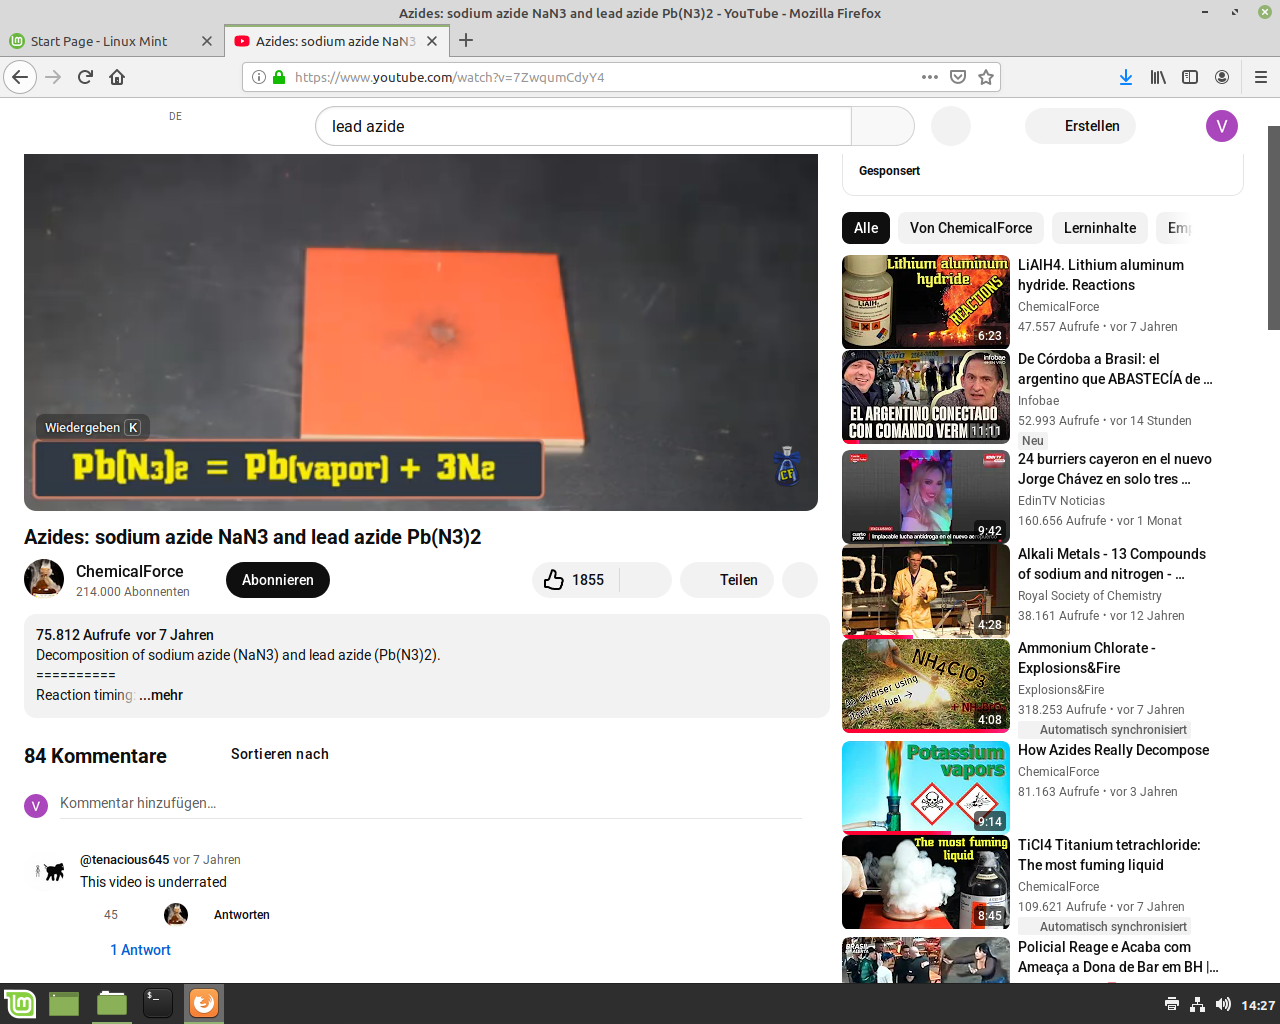
Task: Open a new browser tab with plus
Action: click(466, 41)
